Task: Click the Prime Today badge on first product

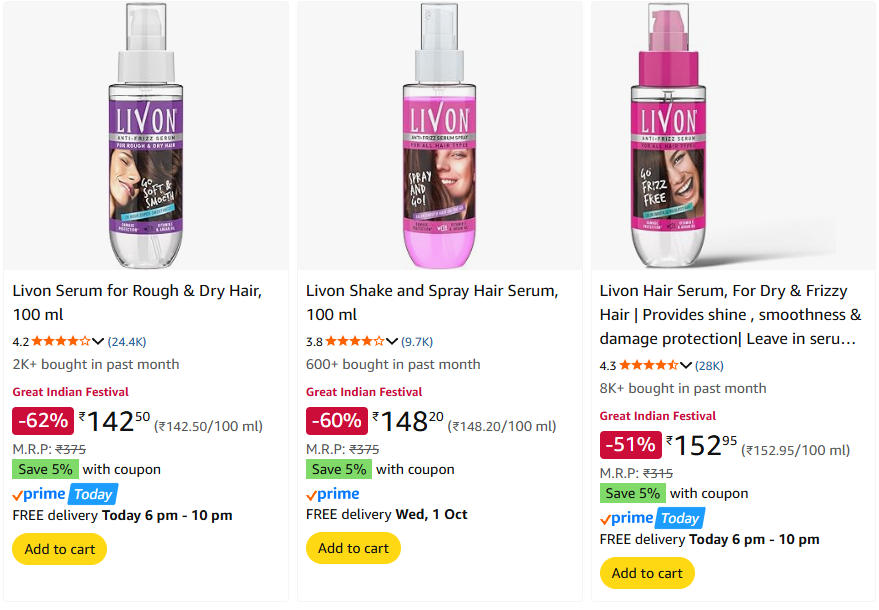Action: coord(65,494)
